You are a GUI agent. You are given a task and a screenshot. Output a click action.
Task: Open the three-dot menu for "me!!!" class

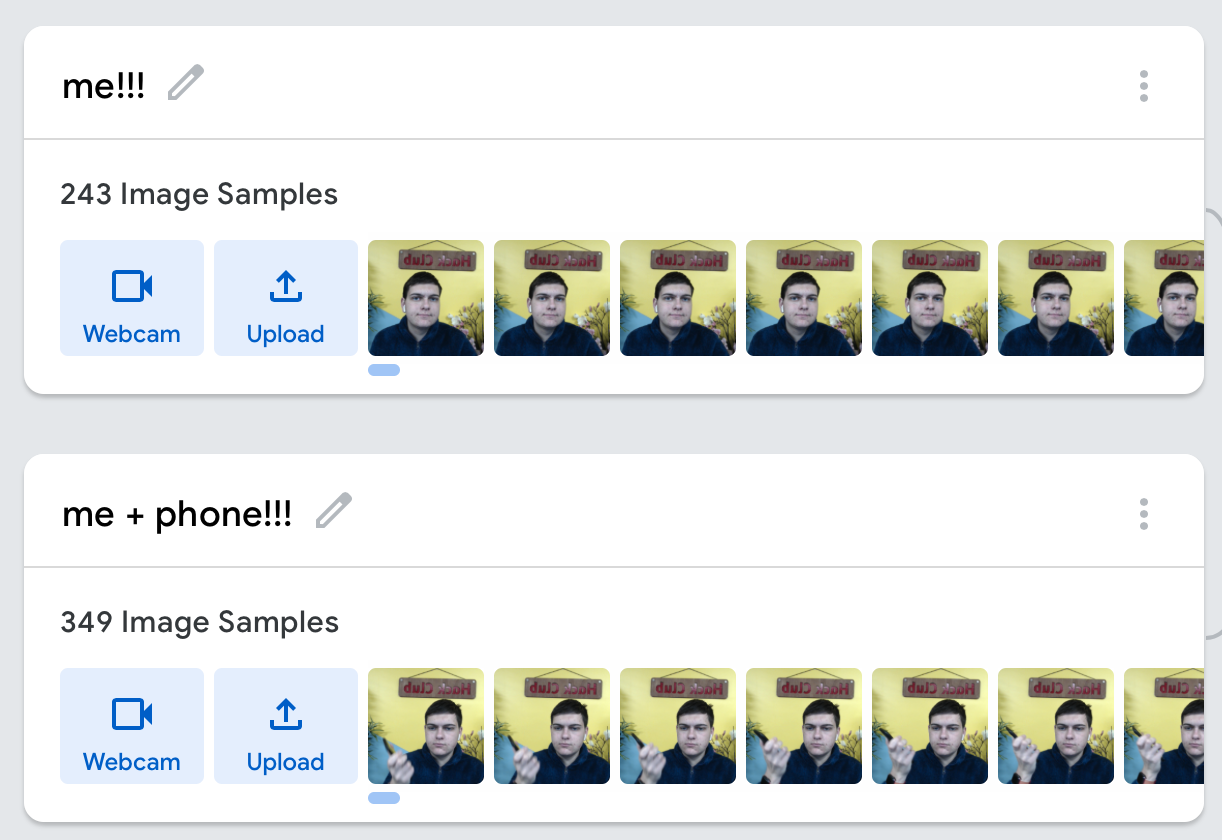click(x=1144, y=86)
